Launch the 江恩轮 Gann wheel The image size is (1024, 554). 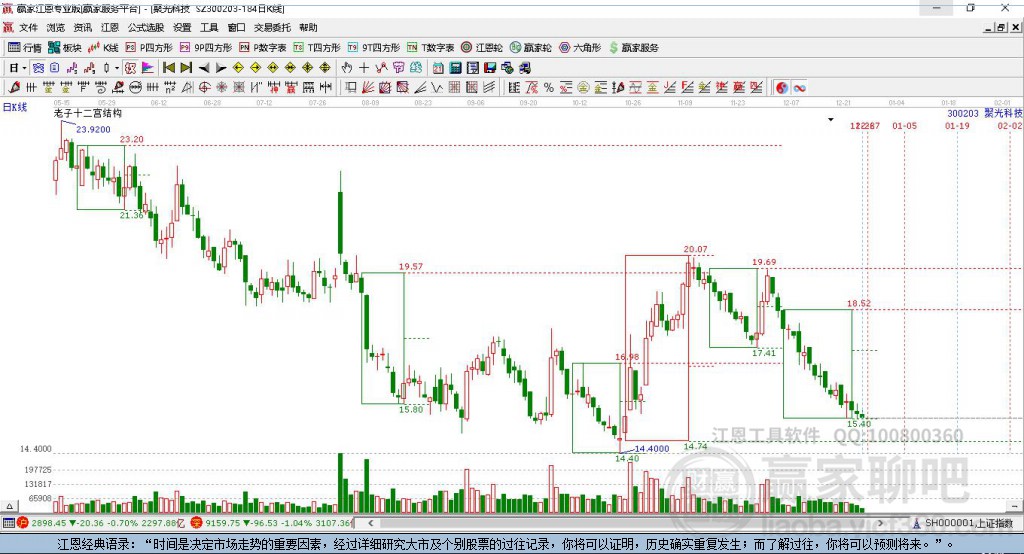(482, 48)
